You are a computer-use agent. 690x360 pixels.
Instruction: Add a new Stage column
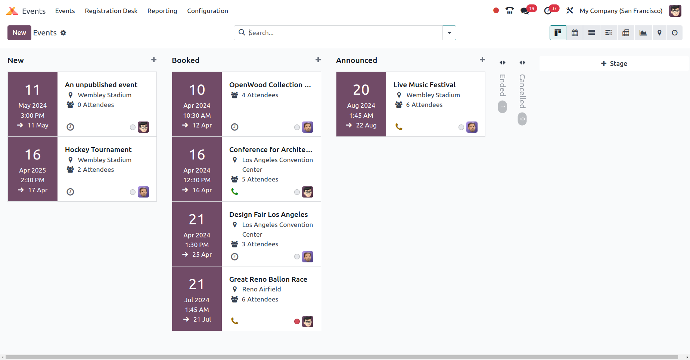tap(614, 63)
